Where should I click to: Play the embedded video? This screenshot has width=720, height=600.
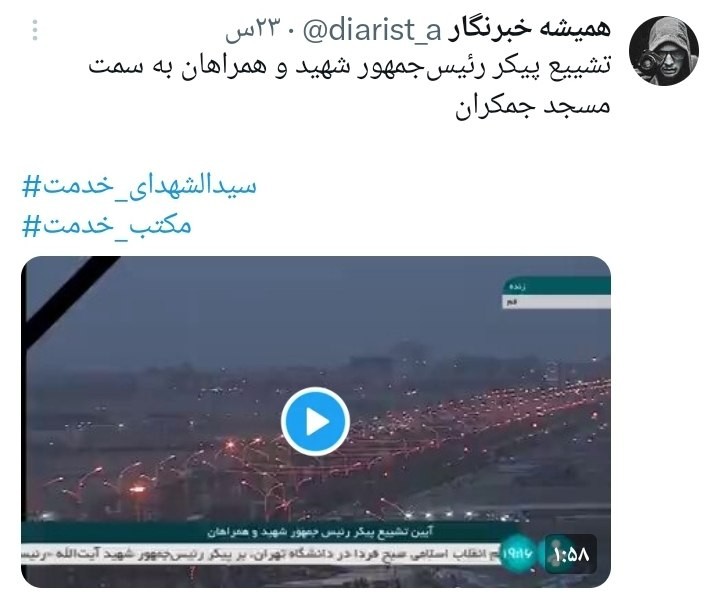(x=315, y=421)
